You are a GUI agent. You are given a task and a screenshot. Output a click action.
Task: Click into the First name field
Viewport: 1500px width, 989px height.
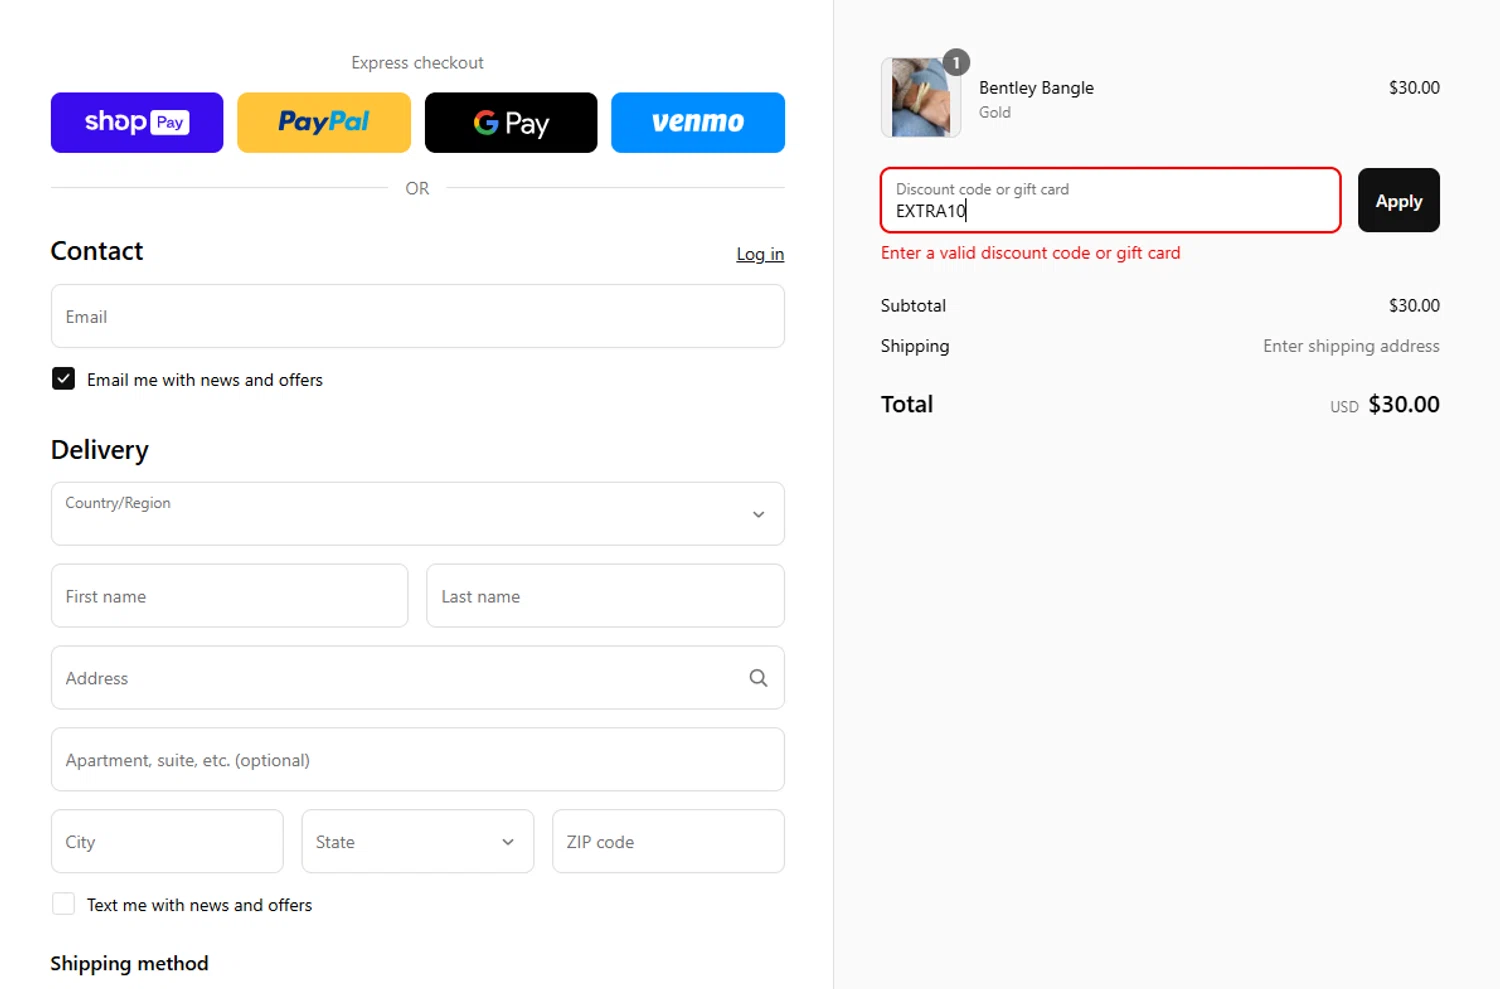(229, 596)
